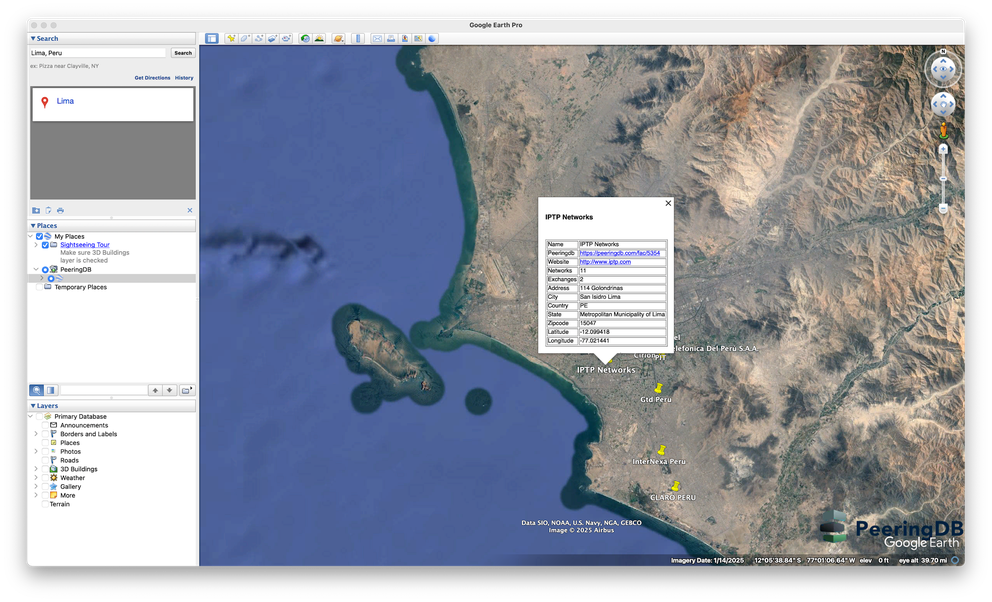The image size is (992, 602).
Task: Expand the Sightseeing Tour tree node
Action: point(36,245)
